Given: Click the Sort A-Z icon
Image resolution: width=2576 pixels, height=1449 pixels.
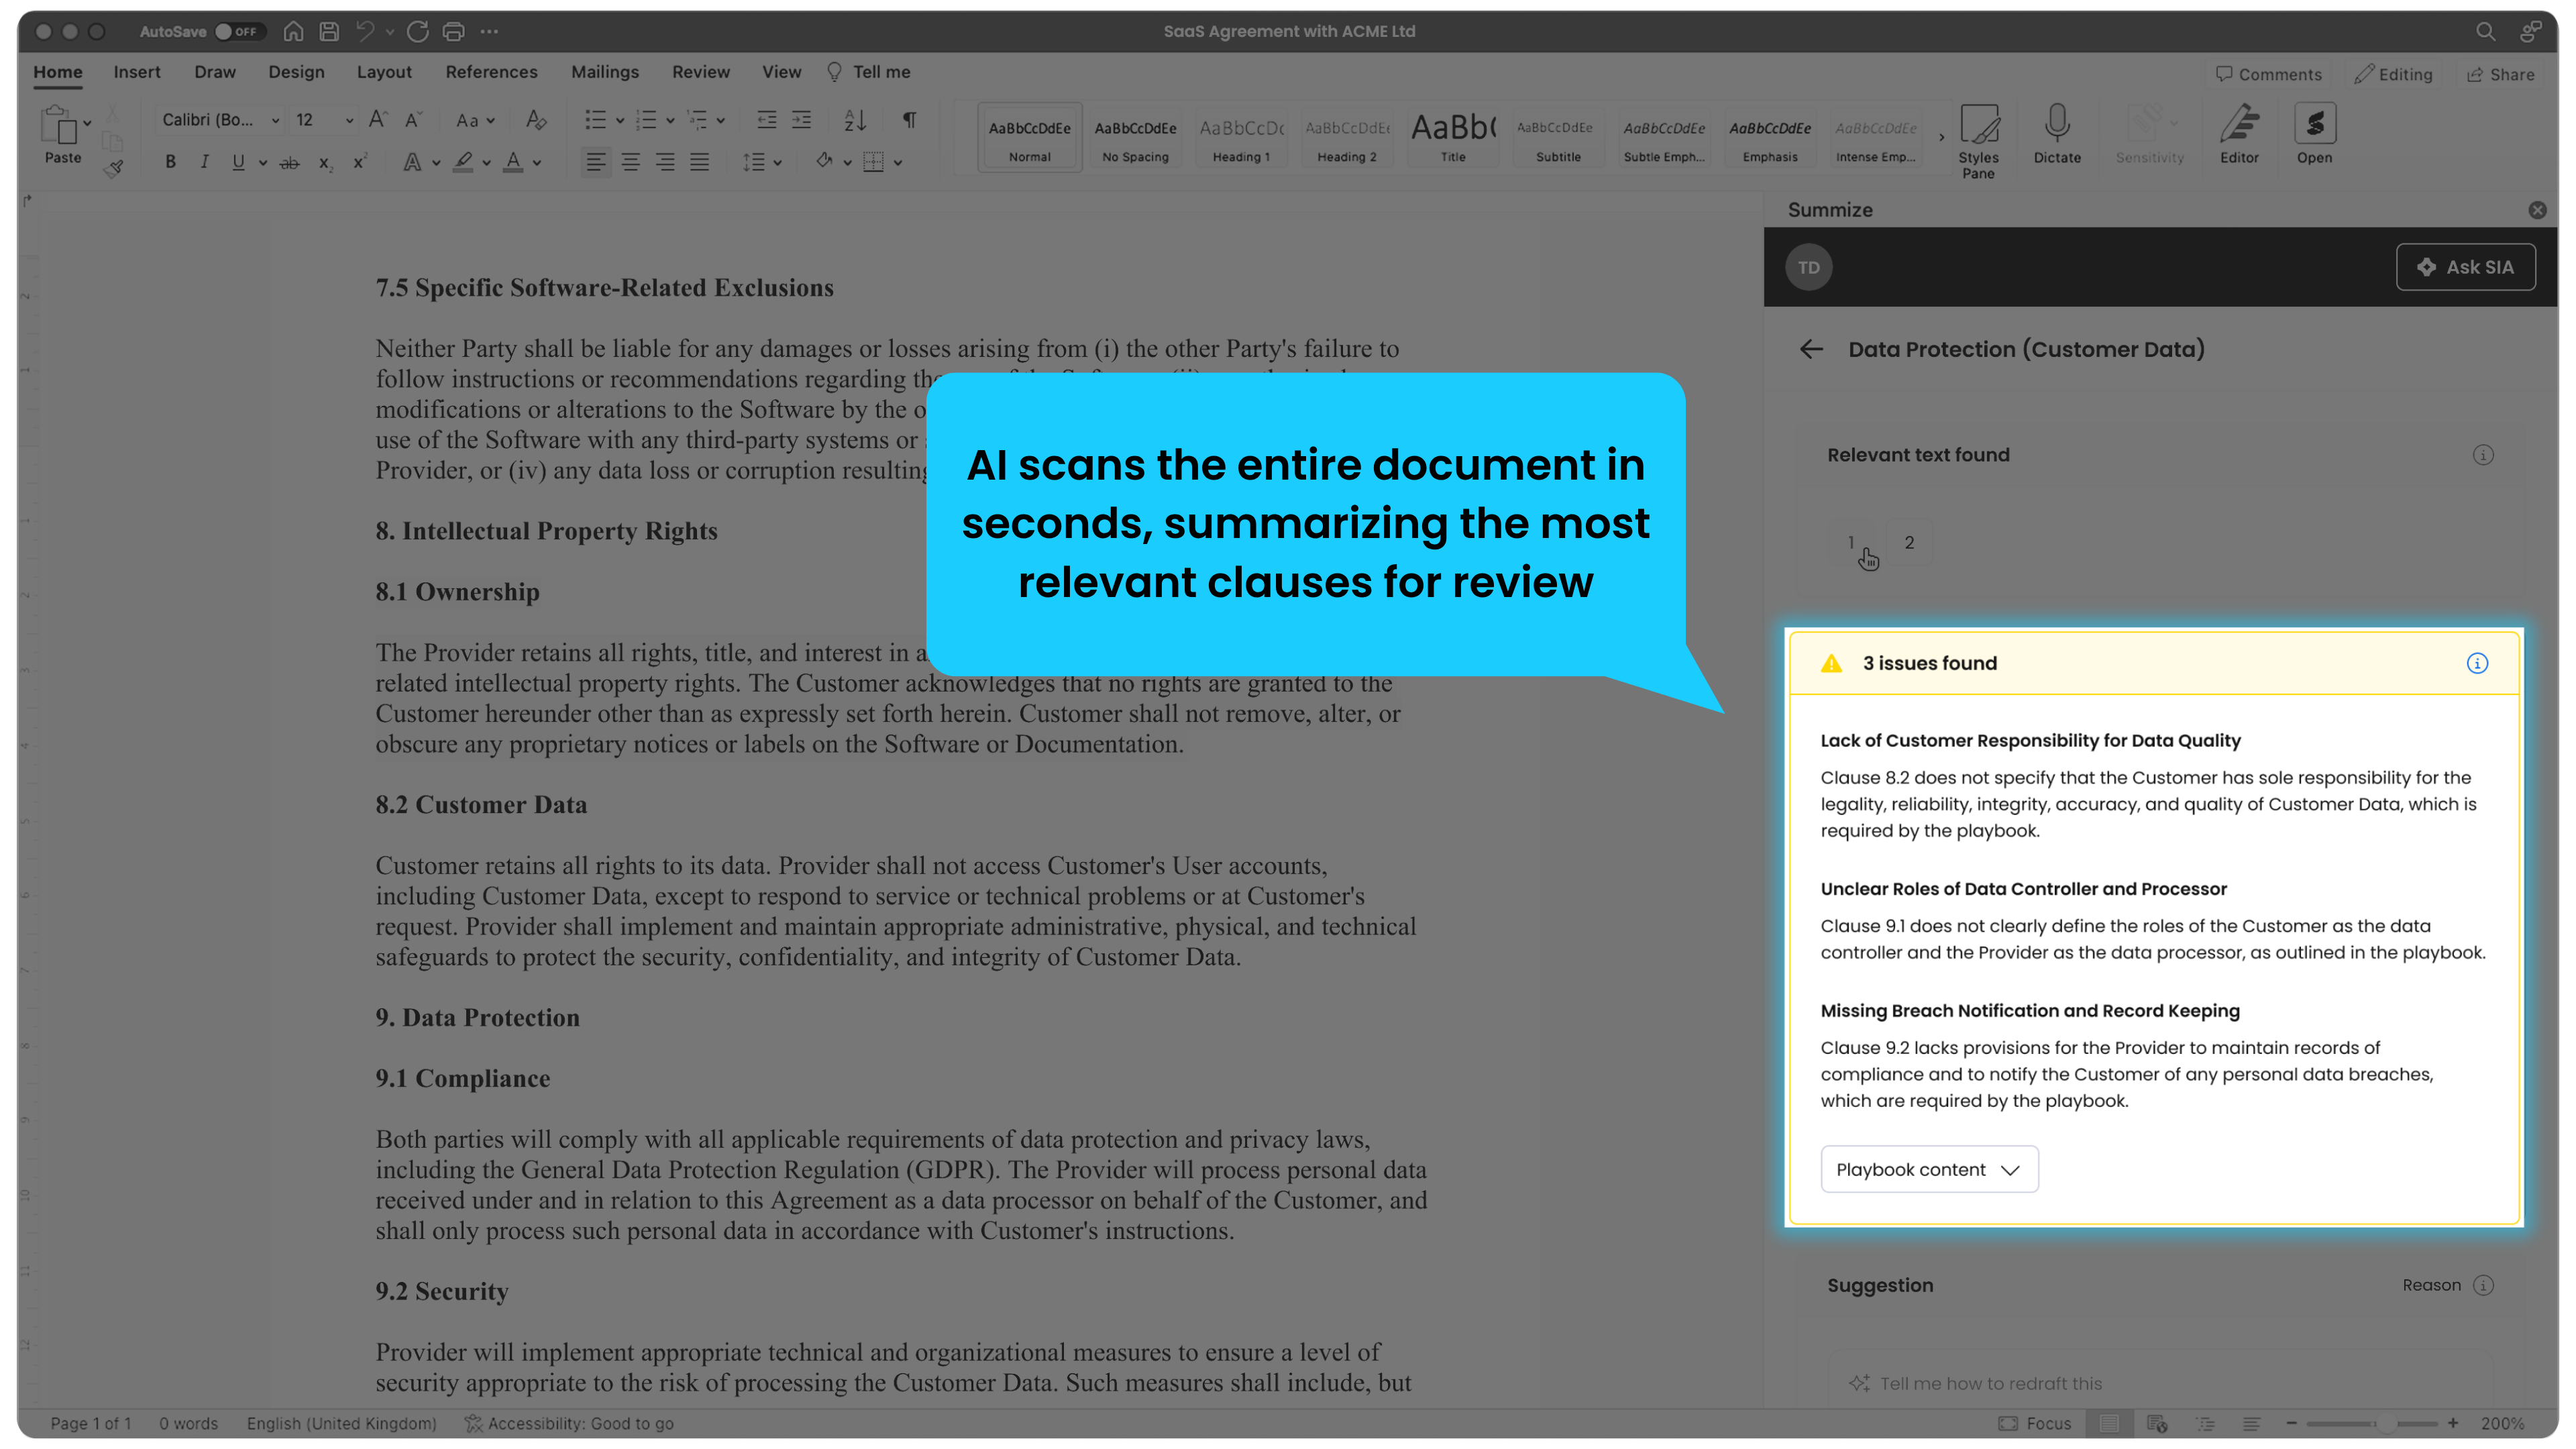Looking at the screenshot, I should [x=854, y=120].
